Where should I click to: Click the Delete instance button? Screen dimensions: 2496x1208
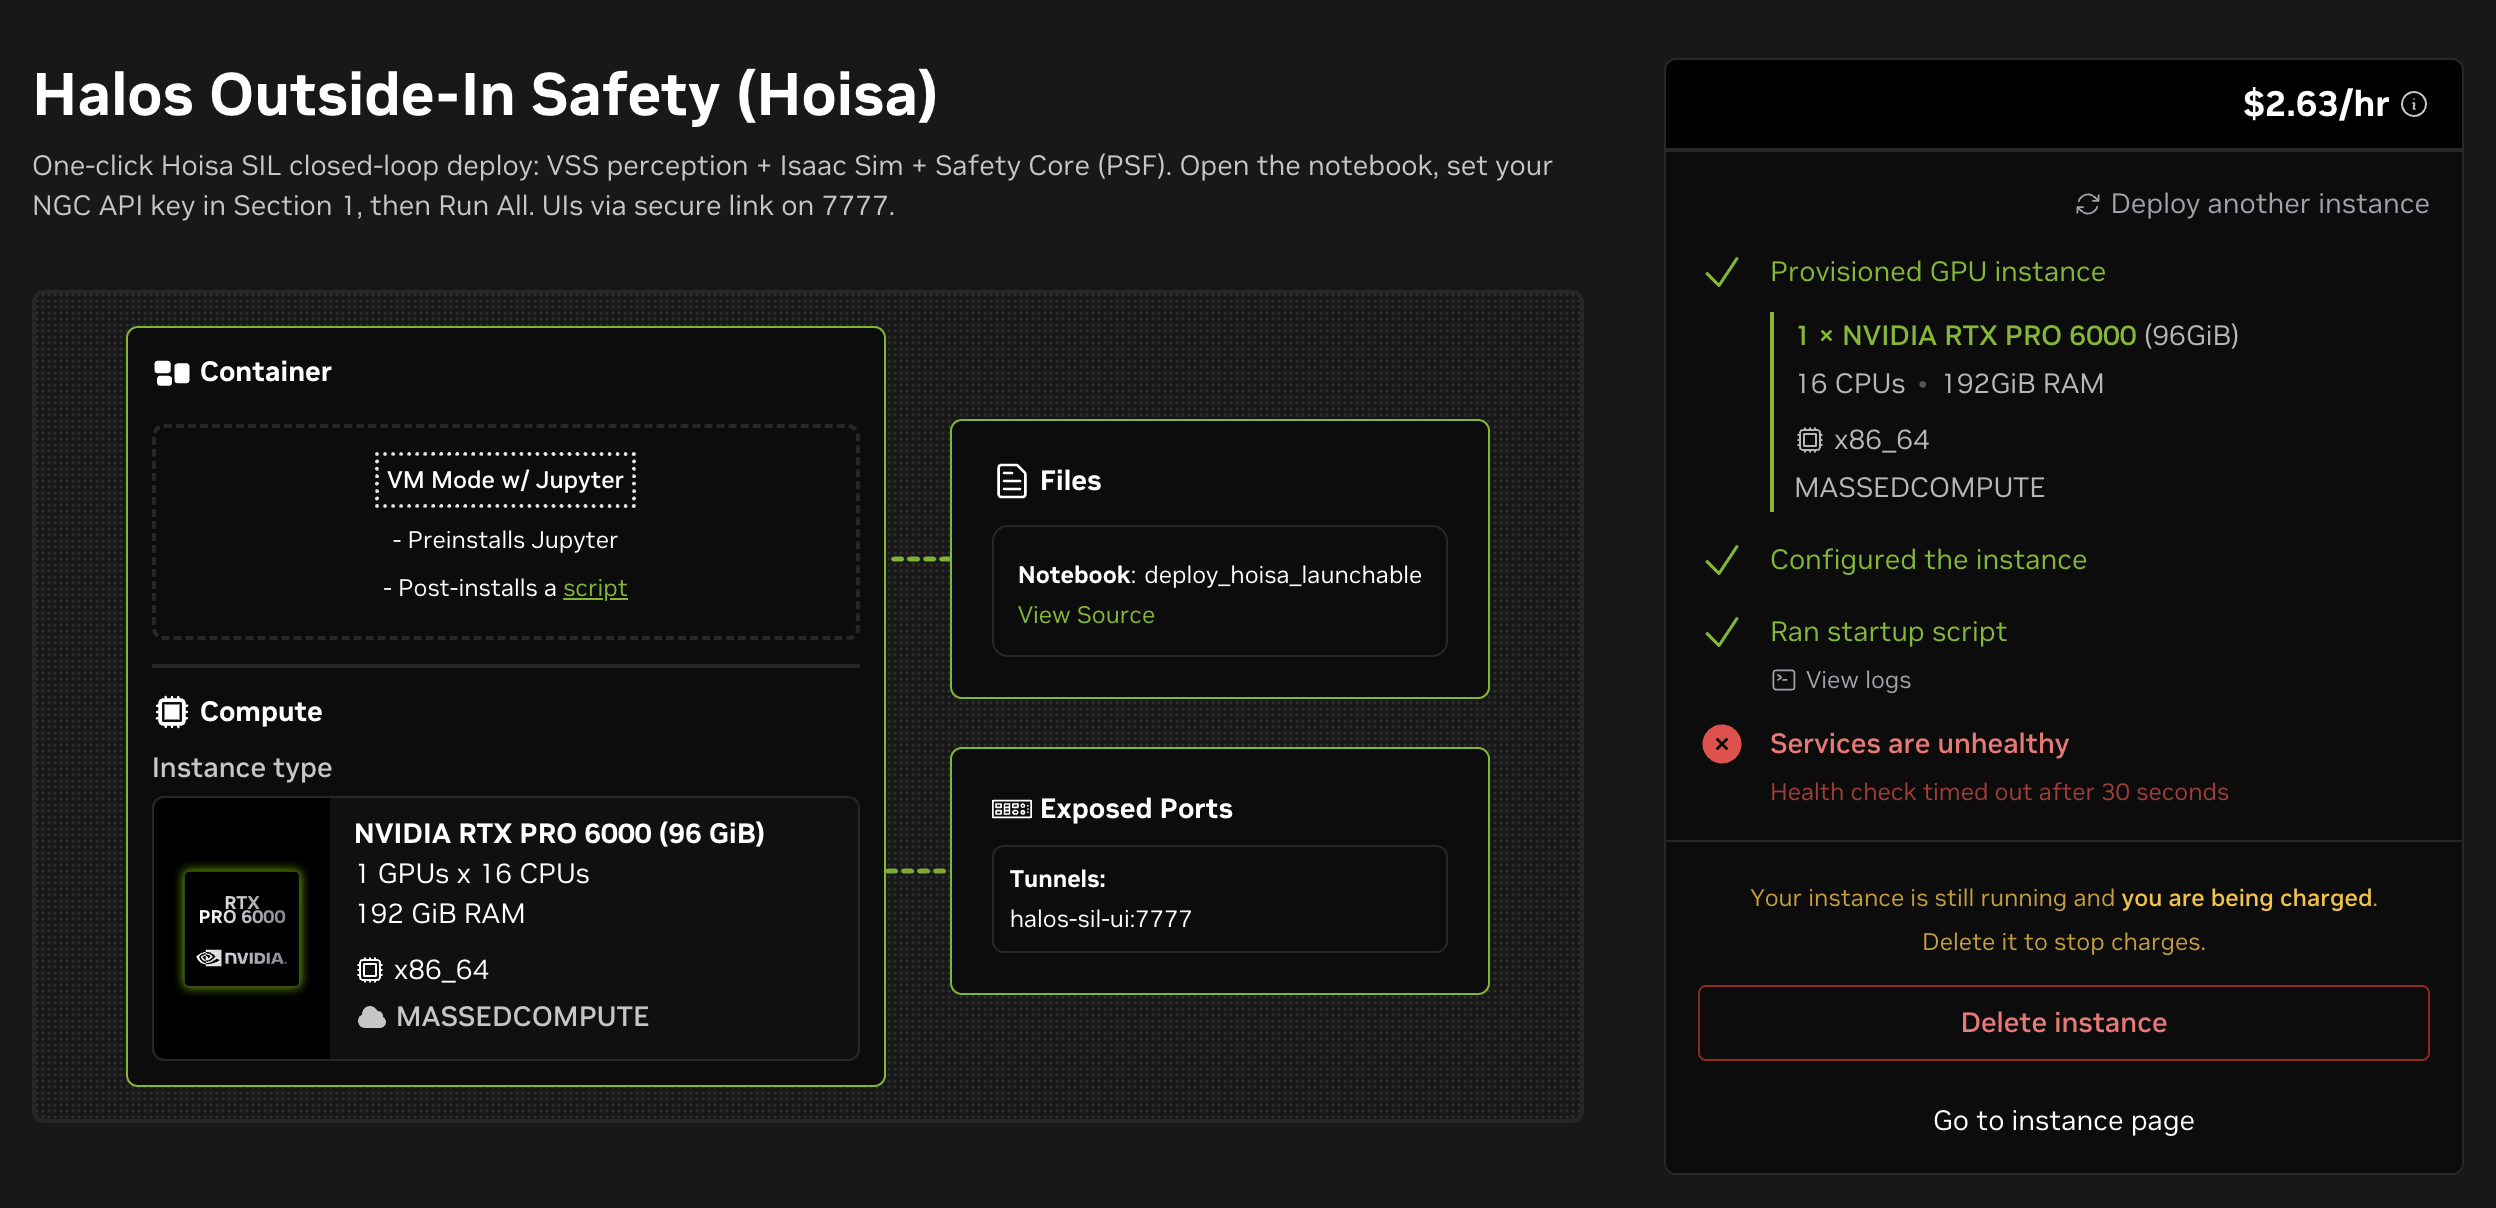[x=2064, y=1023]
